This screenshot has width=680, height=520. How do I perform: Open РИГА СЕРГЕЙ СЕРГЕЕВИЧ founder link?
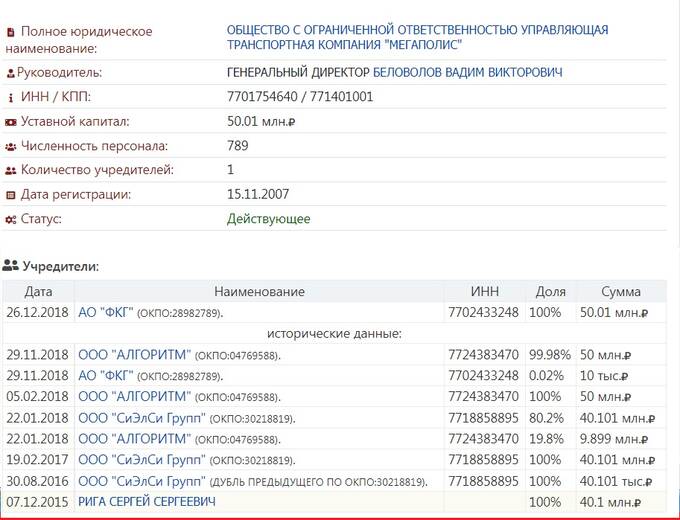point(147,502)
